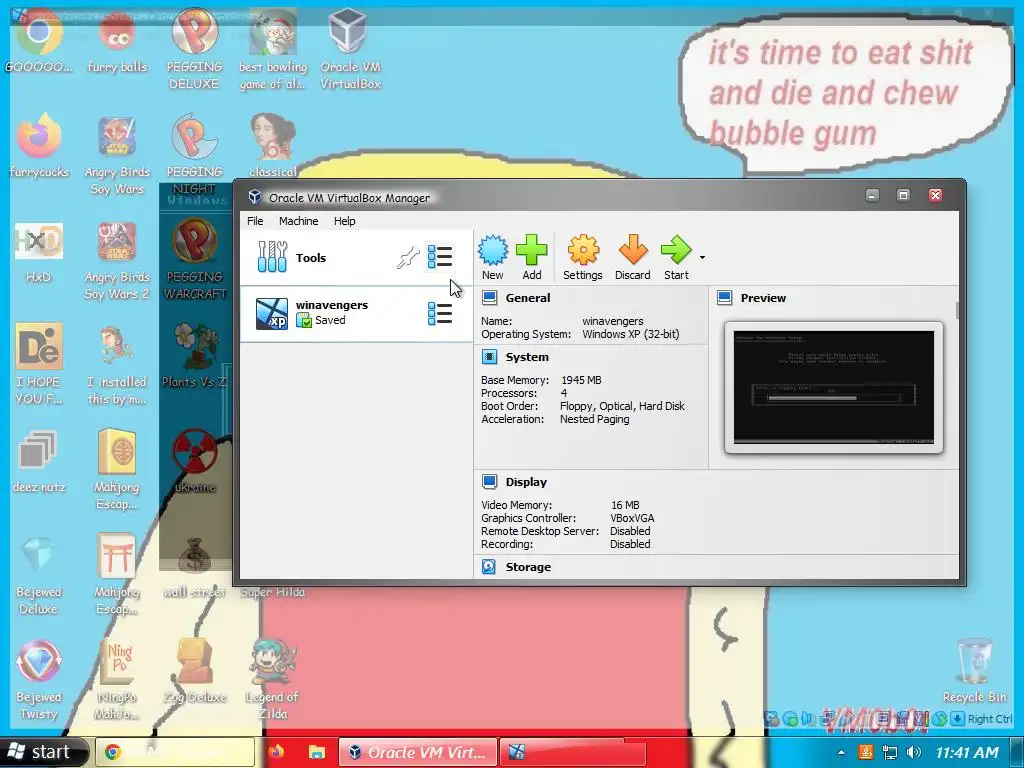Click the volume speaker tray icon
This screenshot has height=768, width=1024.
tap(914, 752)
